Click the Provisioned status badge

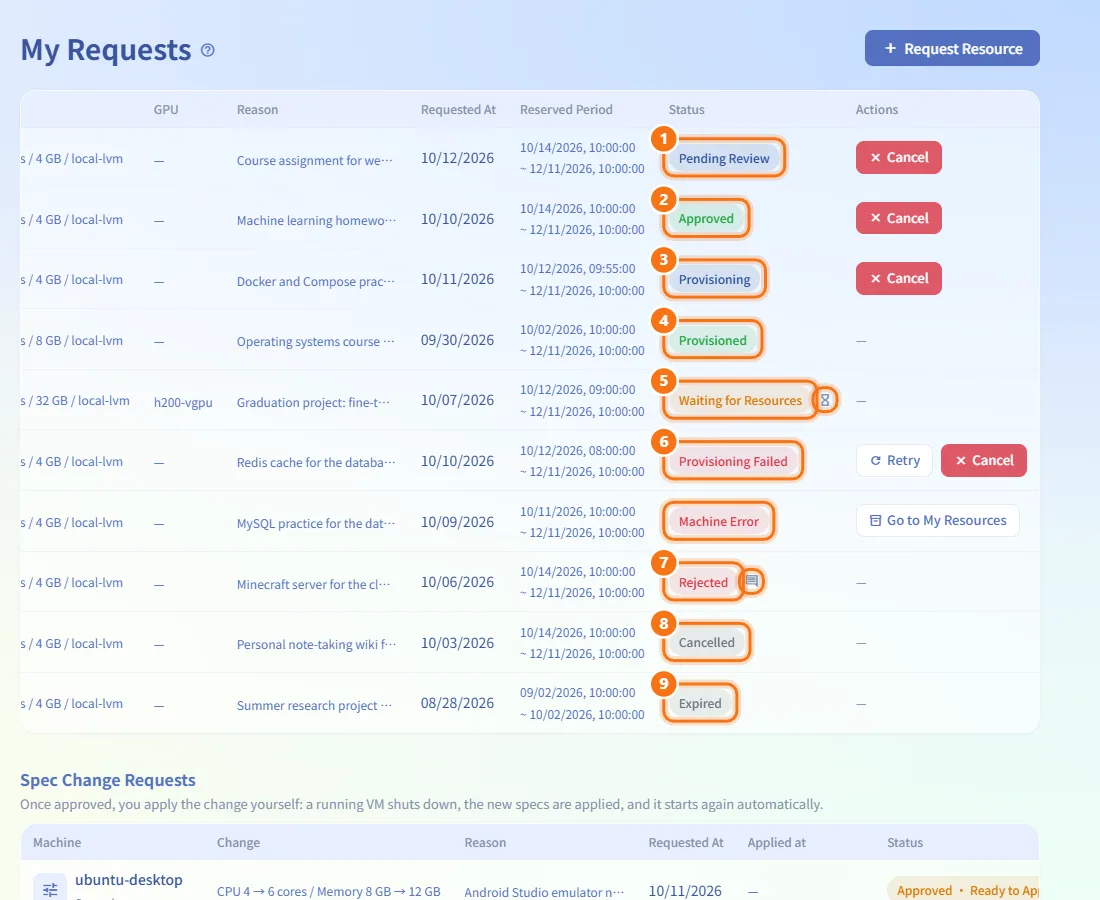(712, 340)
